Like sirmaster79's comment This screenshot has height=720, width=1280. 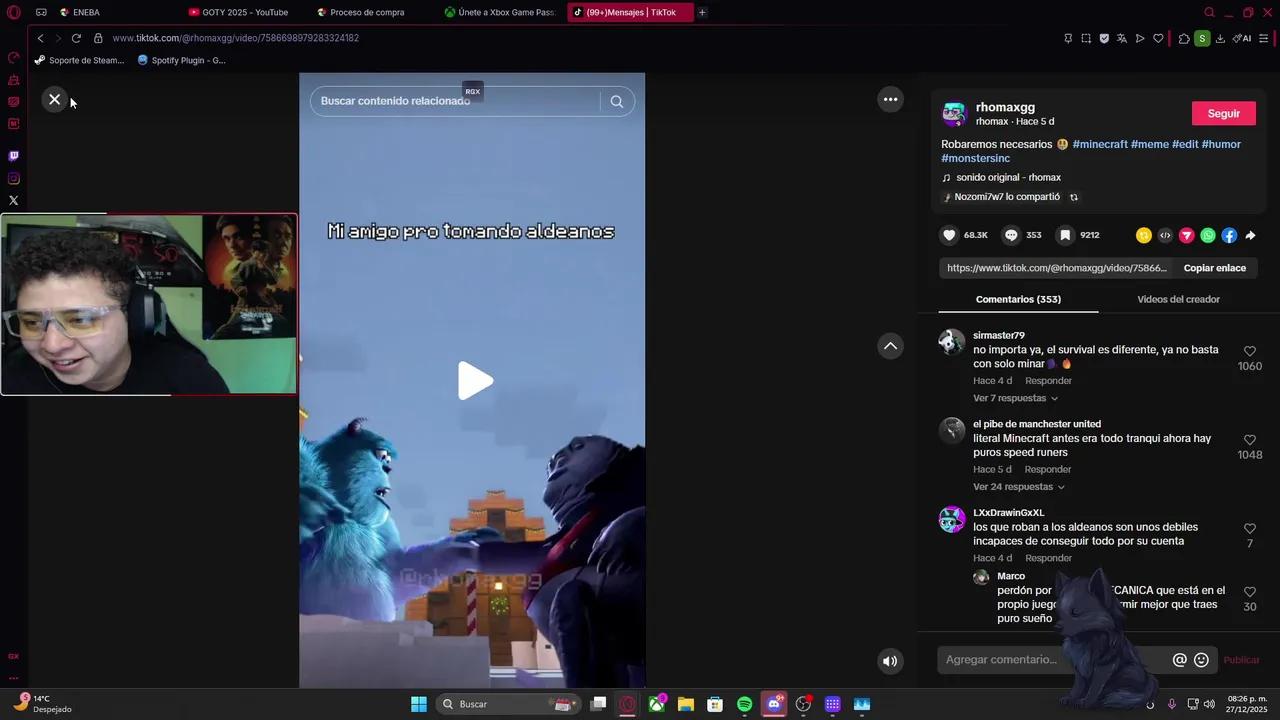click(1249, 351)
